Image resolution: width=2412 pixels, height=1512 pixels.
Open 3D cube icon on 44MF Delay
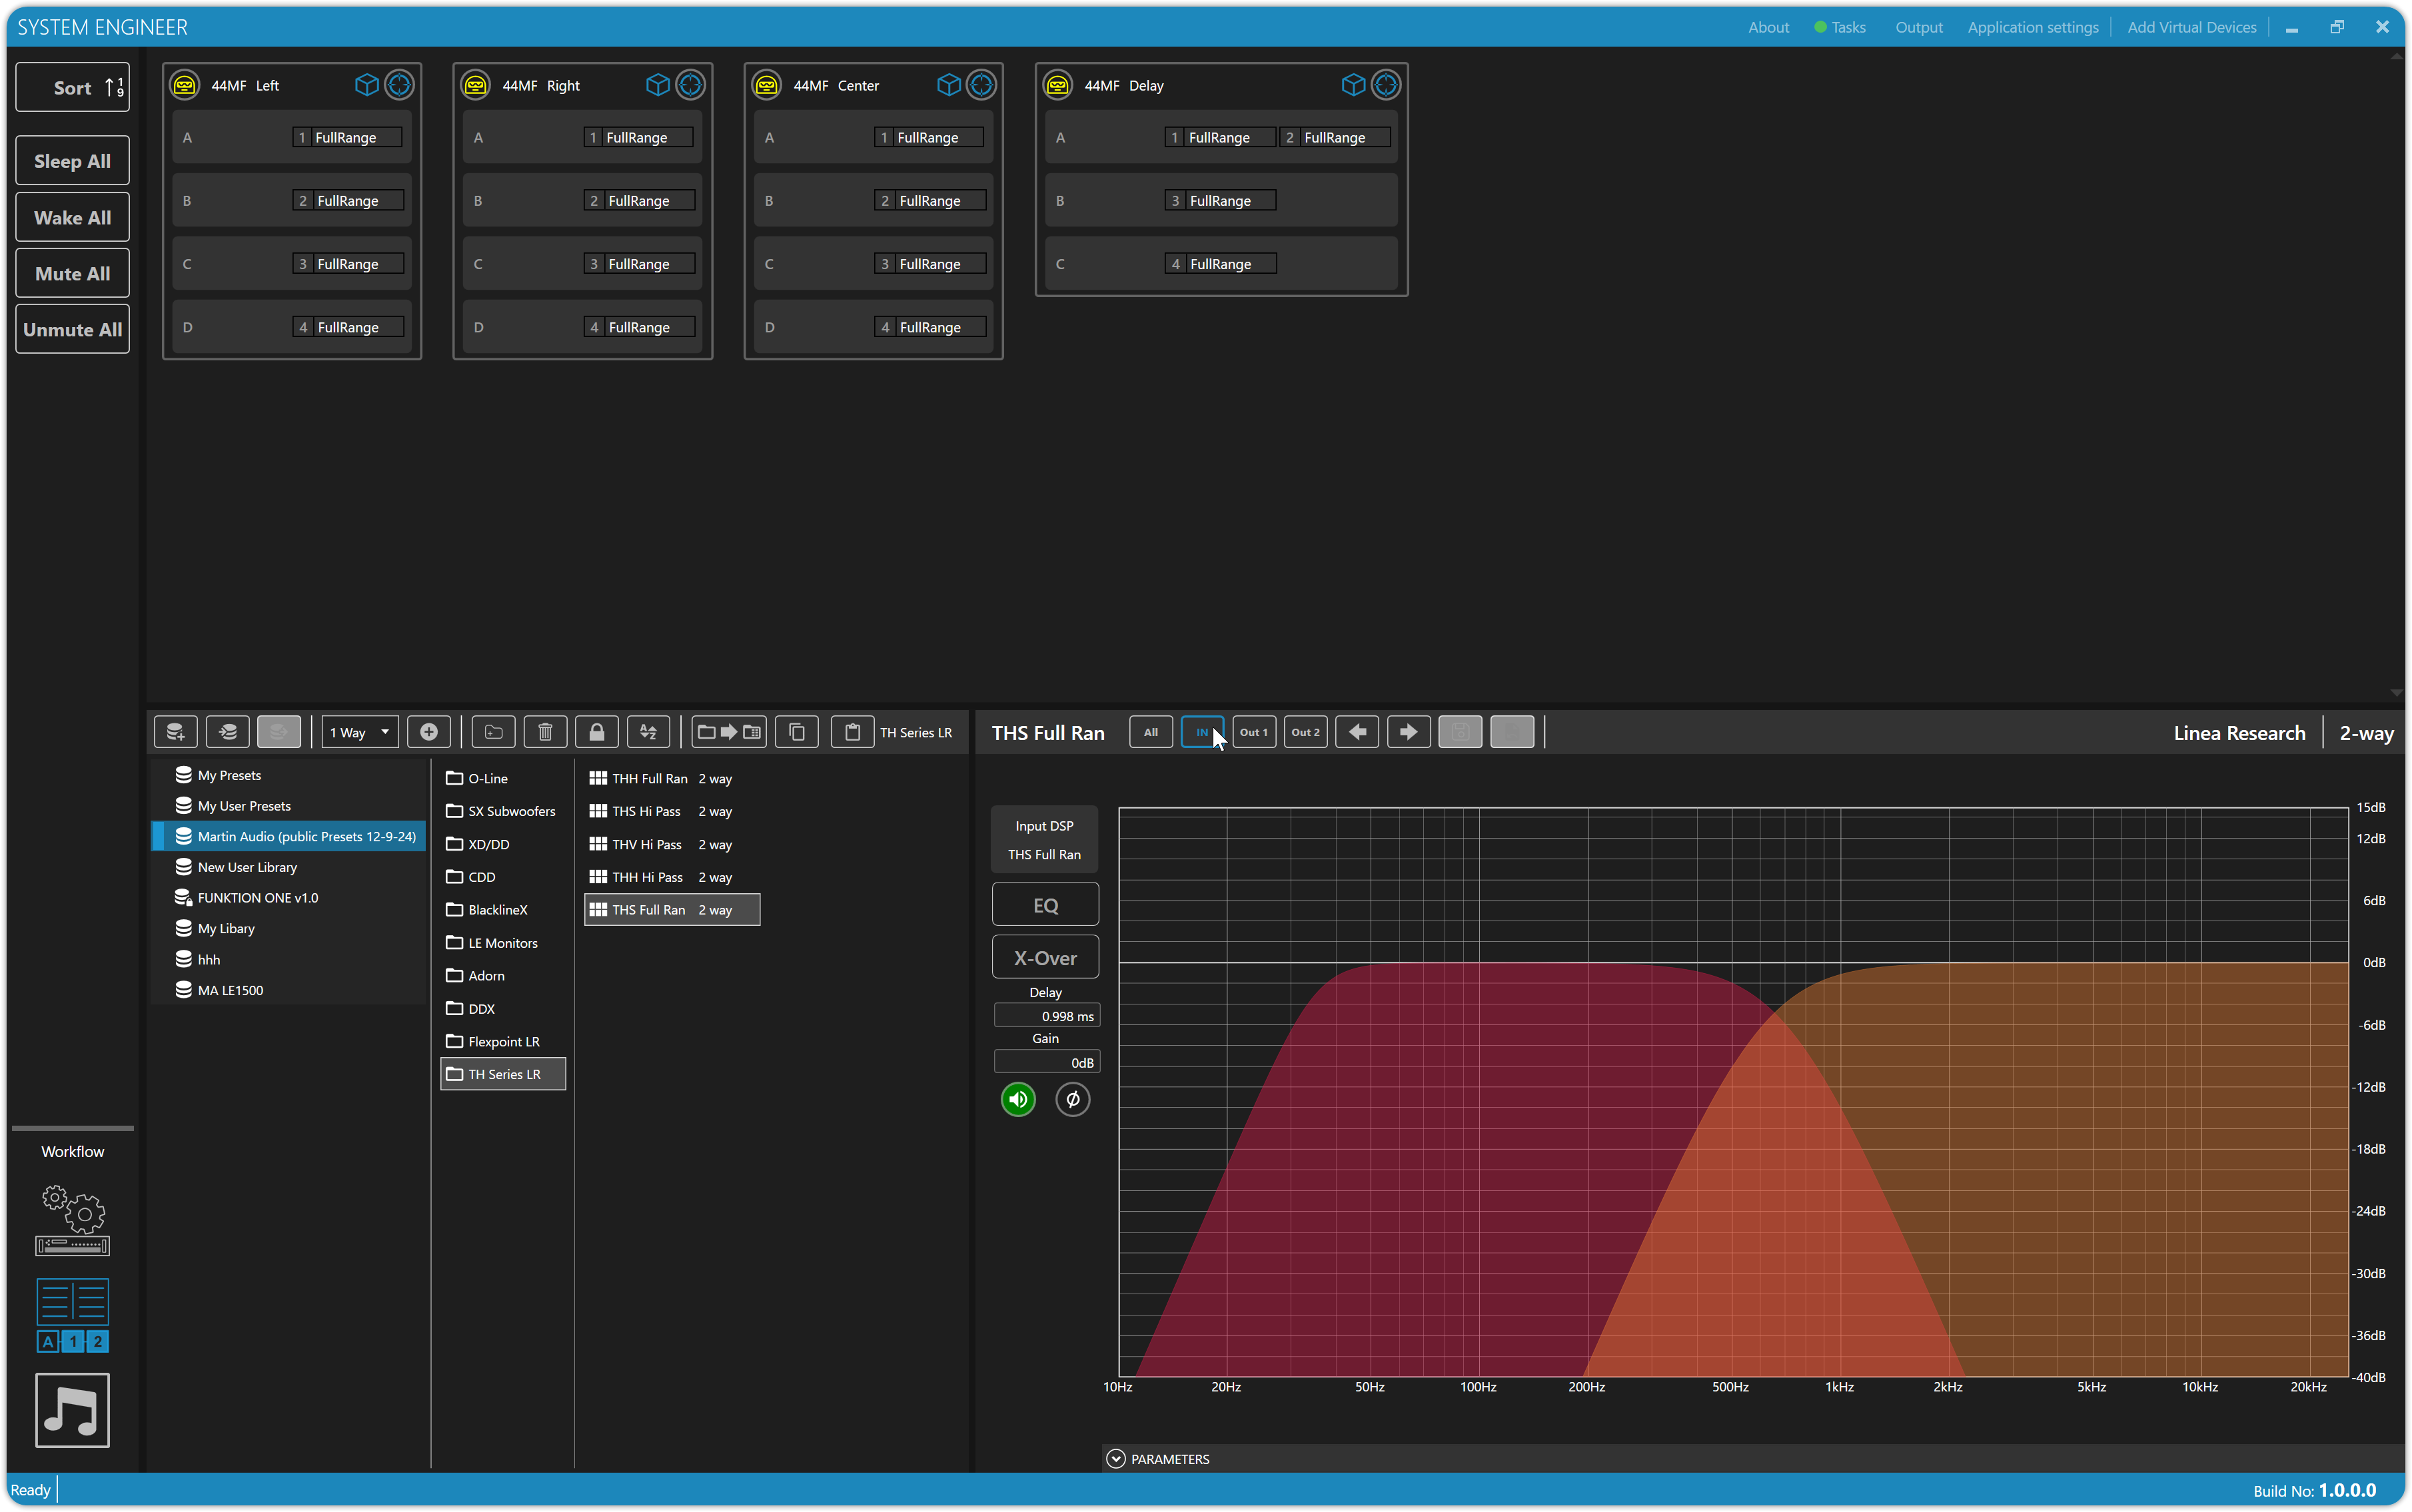point(1353,85)
